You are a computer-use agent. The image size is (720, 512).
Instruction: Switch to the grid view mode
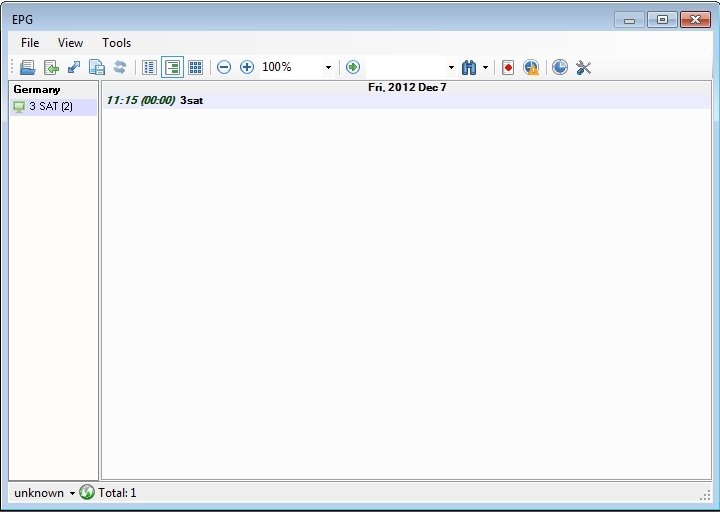196,68
